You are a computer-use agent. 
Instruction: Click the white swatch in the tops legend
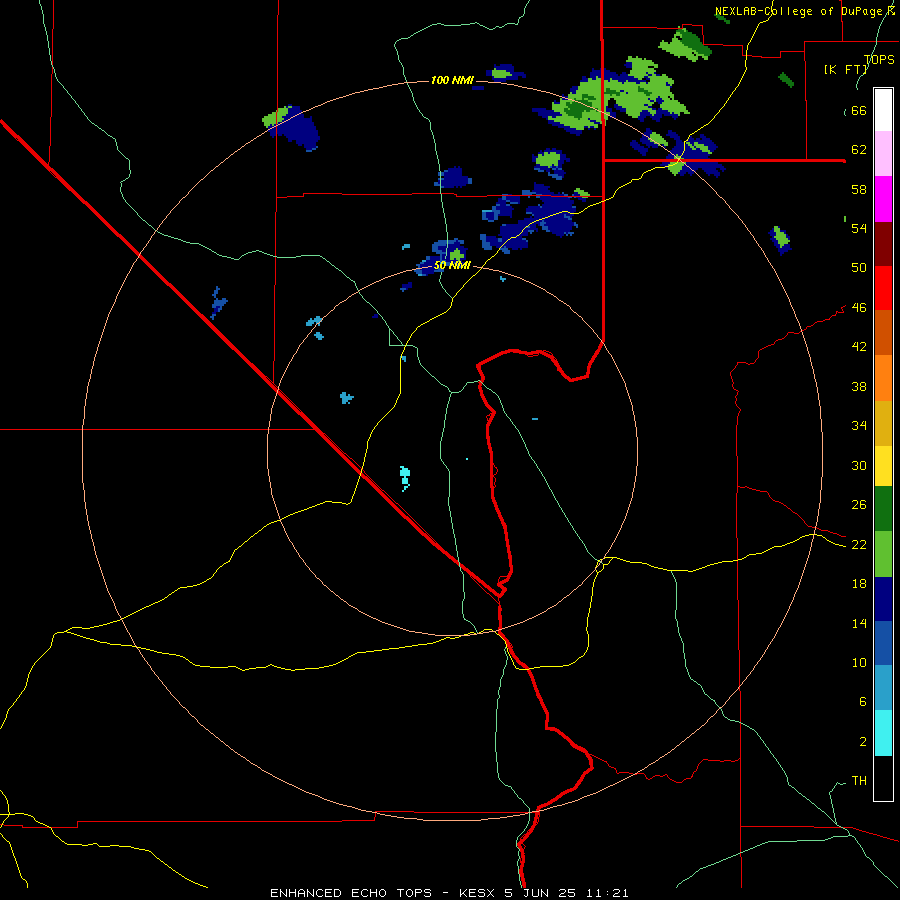point(883,110)
